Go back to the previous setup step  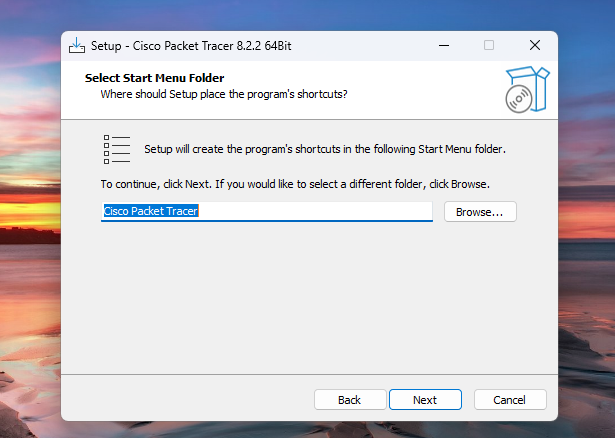pyautogui.click(x=349, y=400)
